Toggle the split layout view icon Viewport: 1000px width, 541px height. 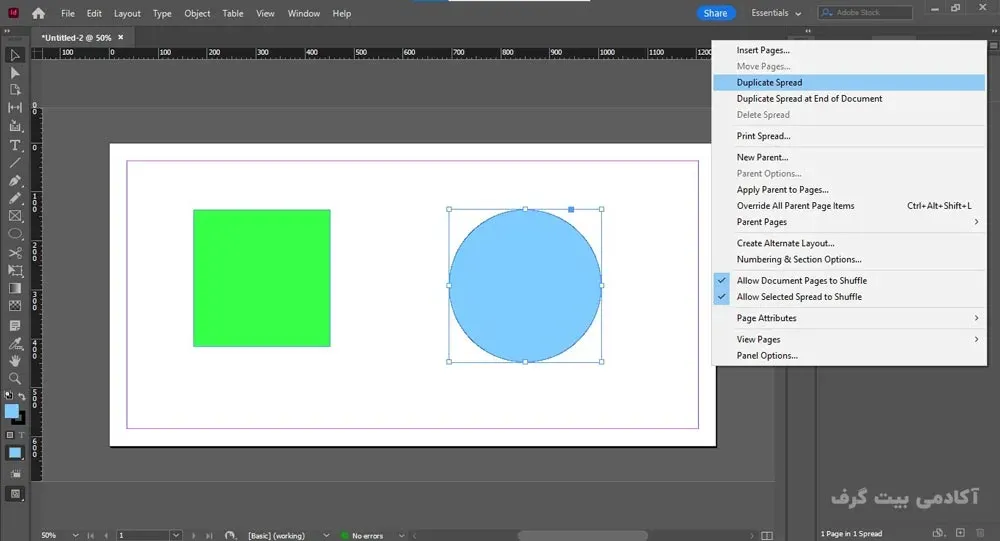coord(767,535)
